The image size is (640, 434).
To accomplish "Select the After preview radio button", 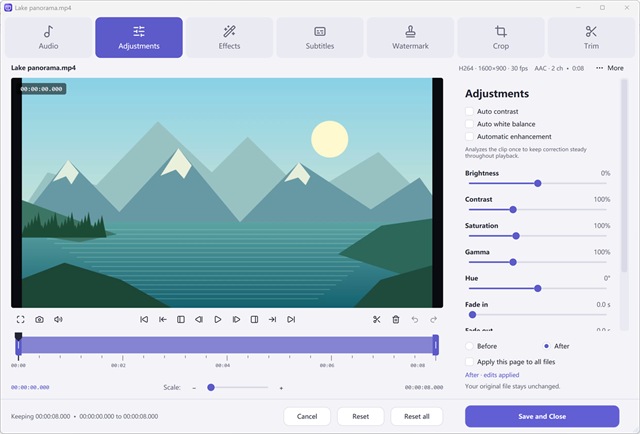I will 547,346.
